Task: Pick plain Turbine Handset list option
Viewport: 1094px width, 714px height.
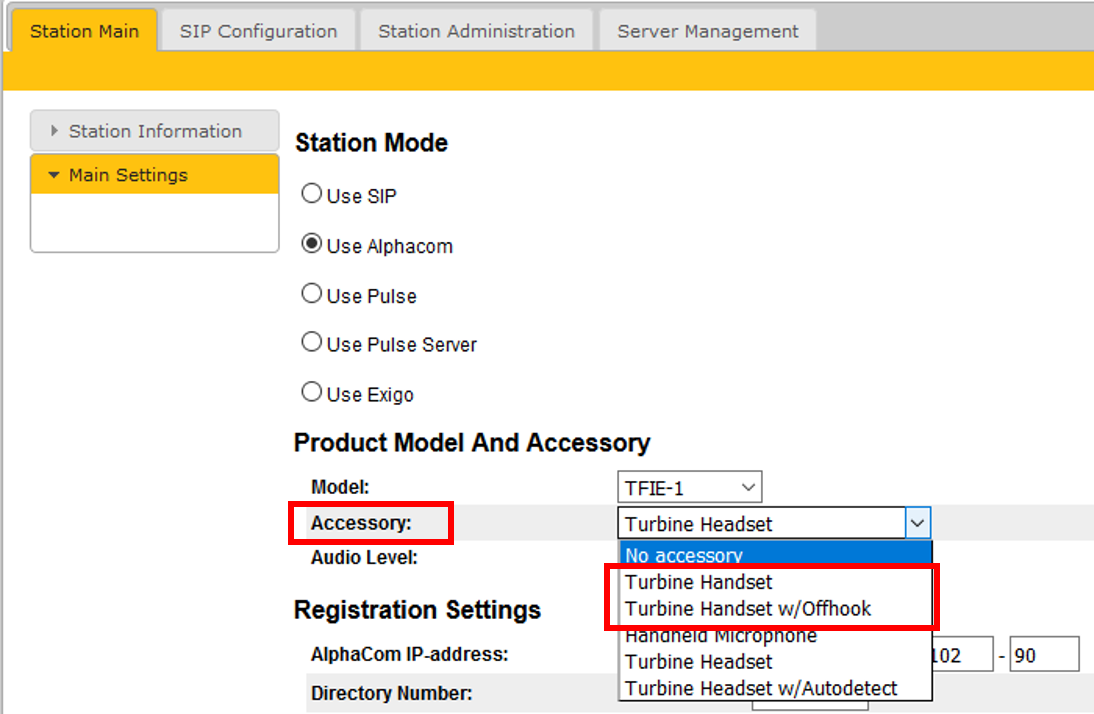Action: tap(699, 581)
